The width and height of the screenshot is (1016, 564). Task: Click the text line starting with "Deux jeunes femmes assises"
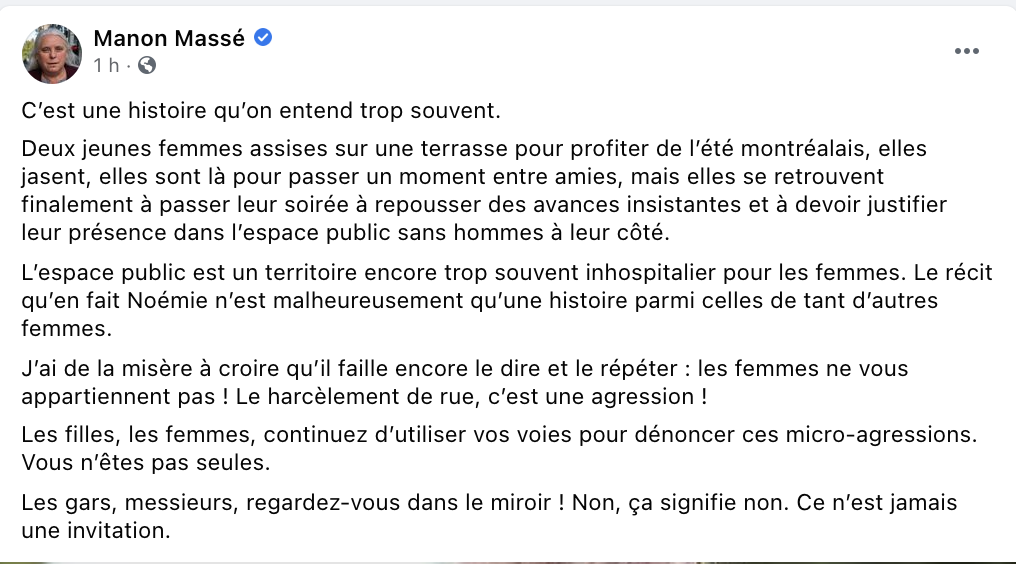click(474, 149)
